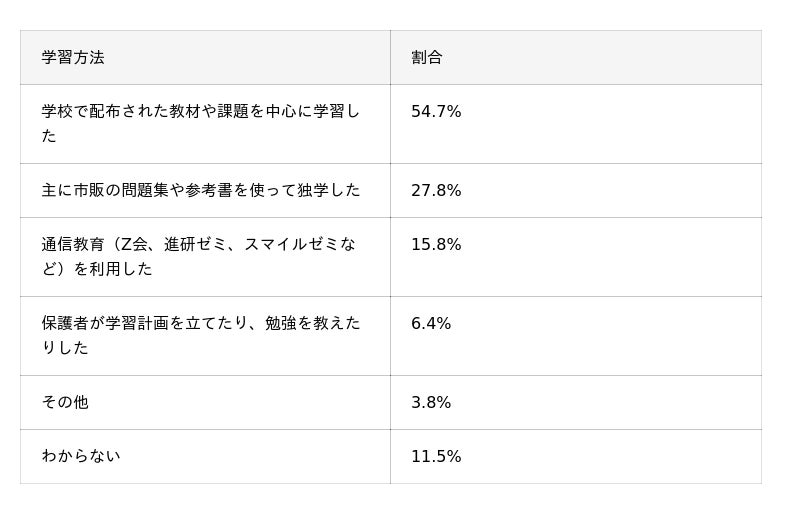The image size is (800, 514).
Task: Select the 主に市販の問題集や参考書 row label
Action: point(200,190)
